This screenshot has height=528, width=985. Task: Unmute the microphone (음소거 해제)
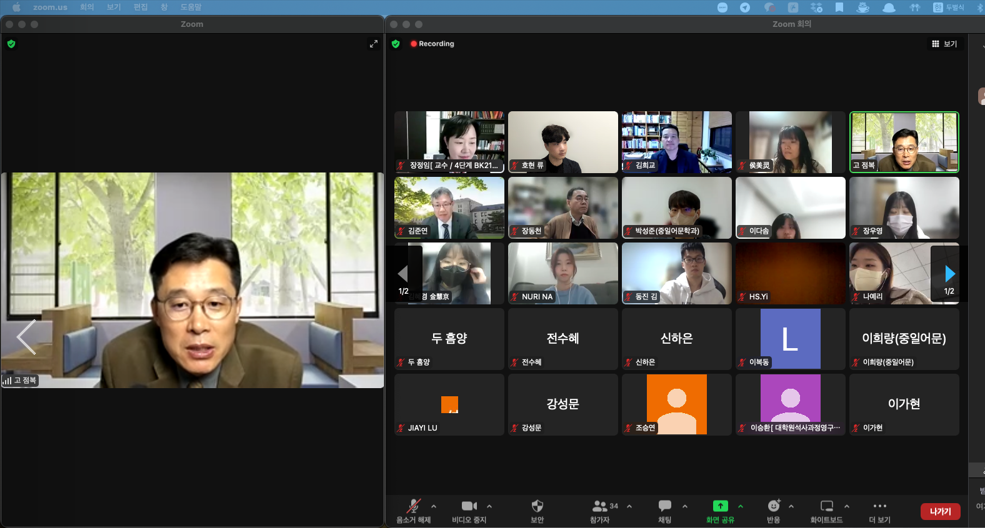(413, 507)
